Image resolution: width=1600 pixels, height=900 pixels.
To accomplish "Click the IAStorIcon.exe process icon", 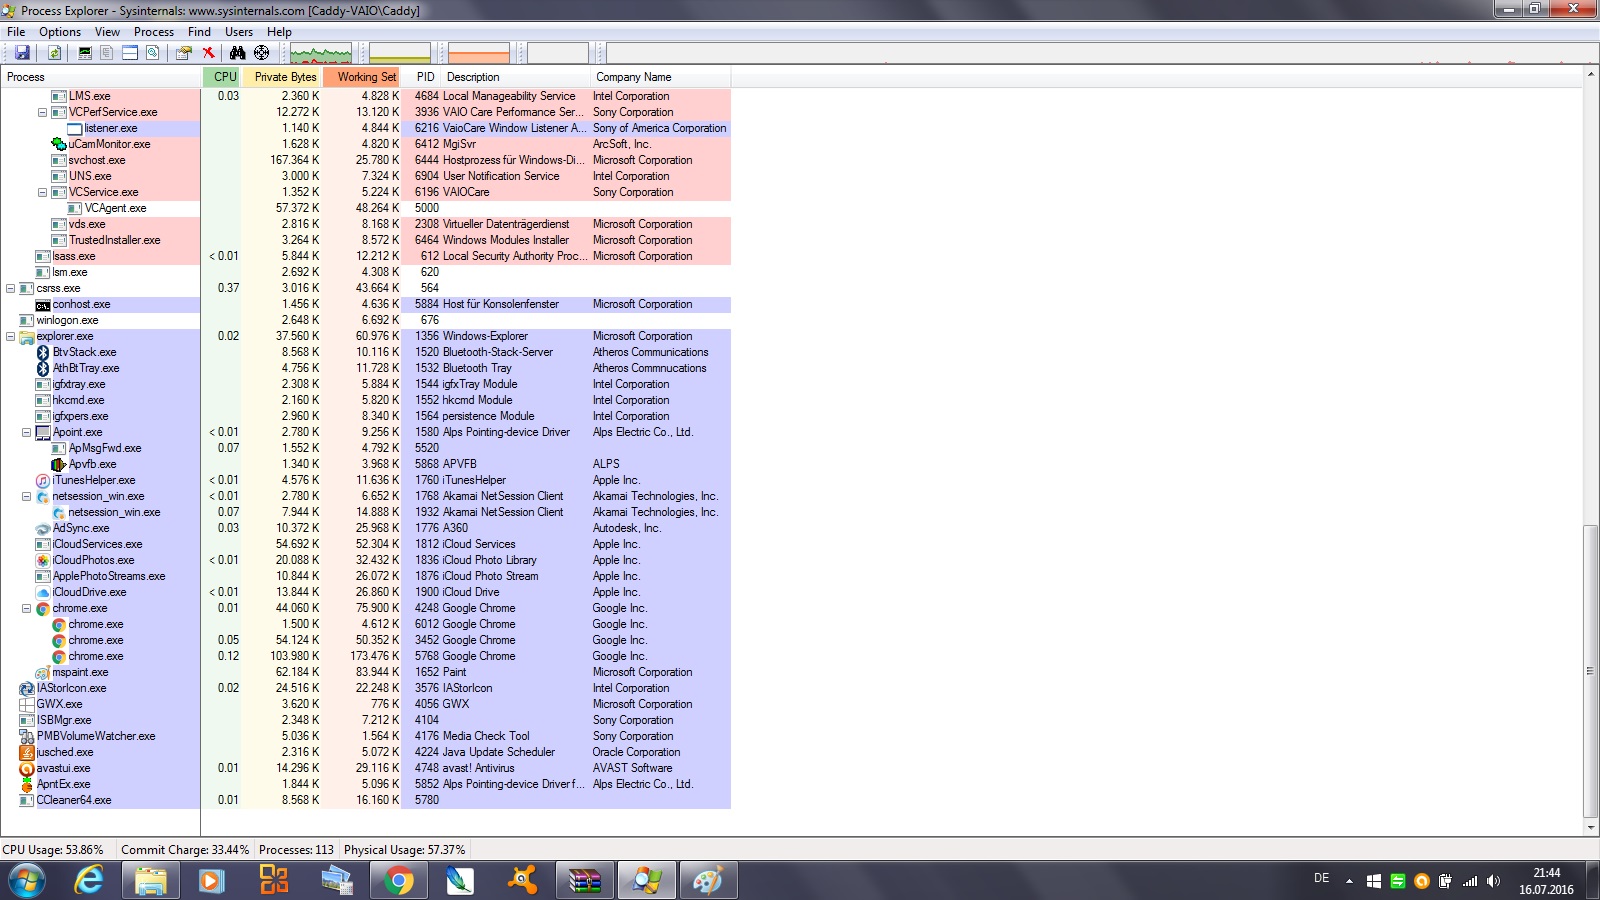I will [27, 688].
